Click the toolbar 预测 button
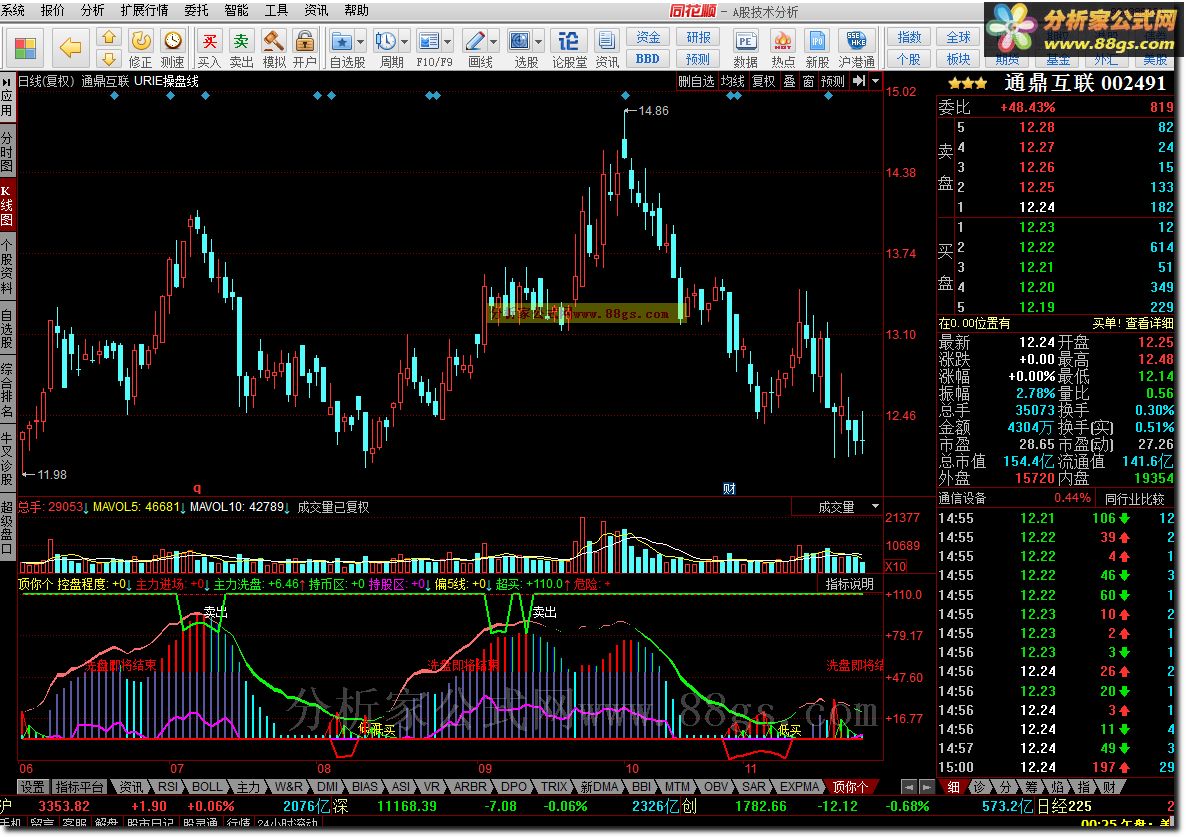Viewport: 1186px width, 837px height. (x=697, y=59)
